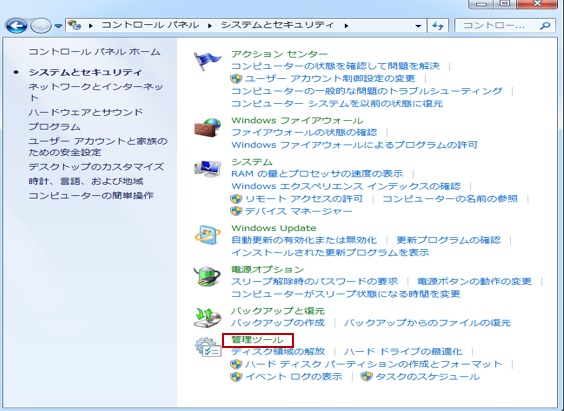Click Windows ファイアウォールによるプログラムの許可
Screen dimensions: 564x411
click(354, 145)
